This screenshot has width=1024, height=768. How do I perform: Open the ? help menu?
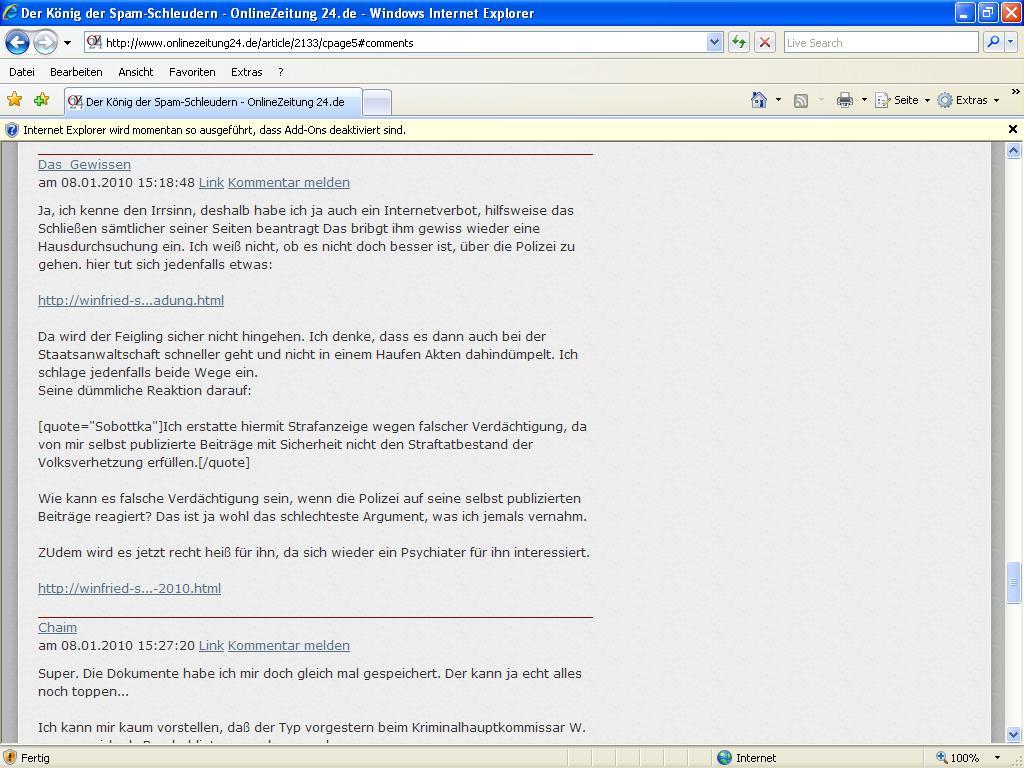click(x=280, y=72)
